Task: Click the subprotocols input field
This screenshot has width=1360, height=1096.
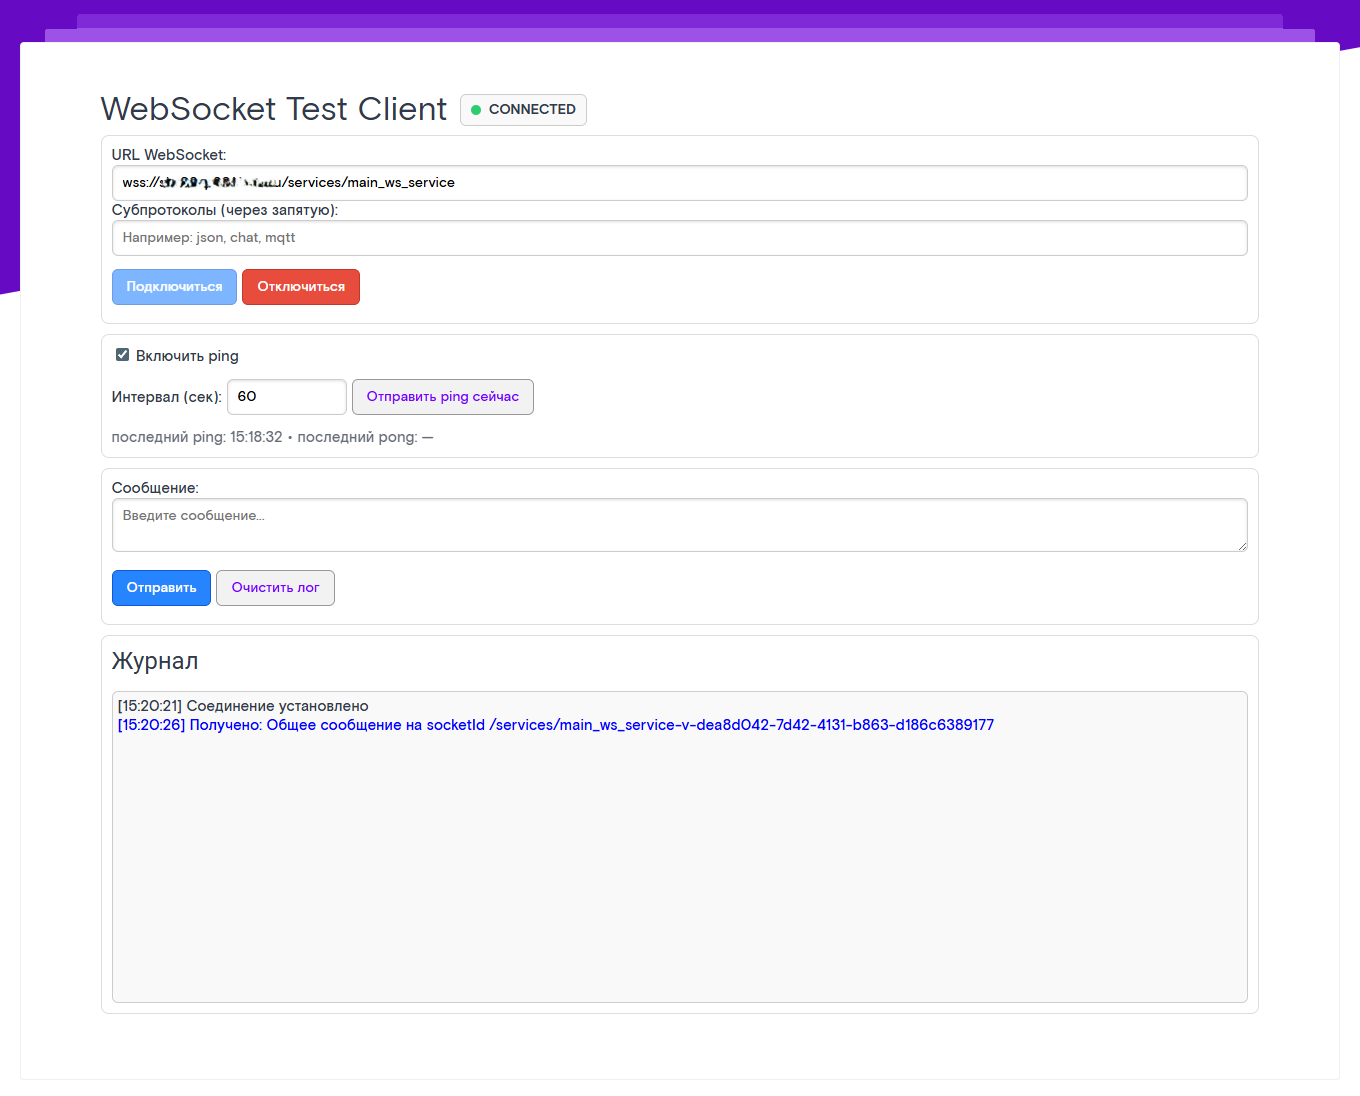Action: coord(679,238)
